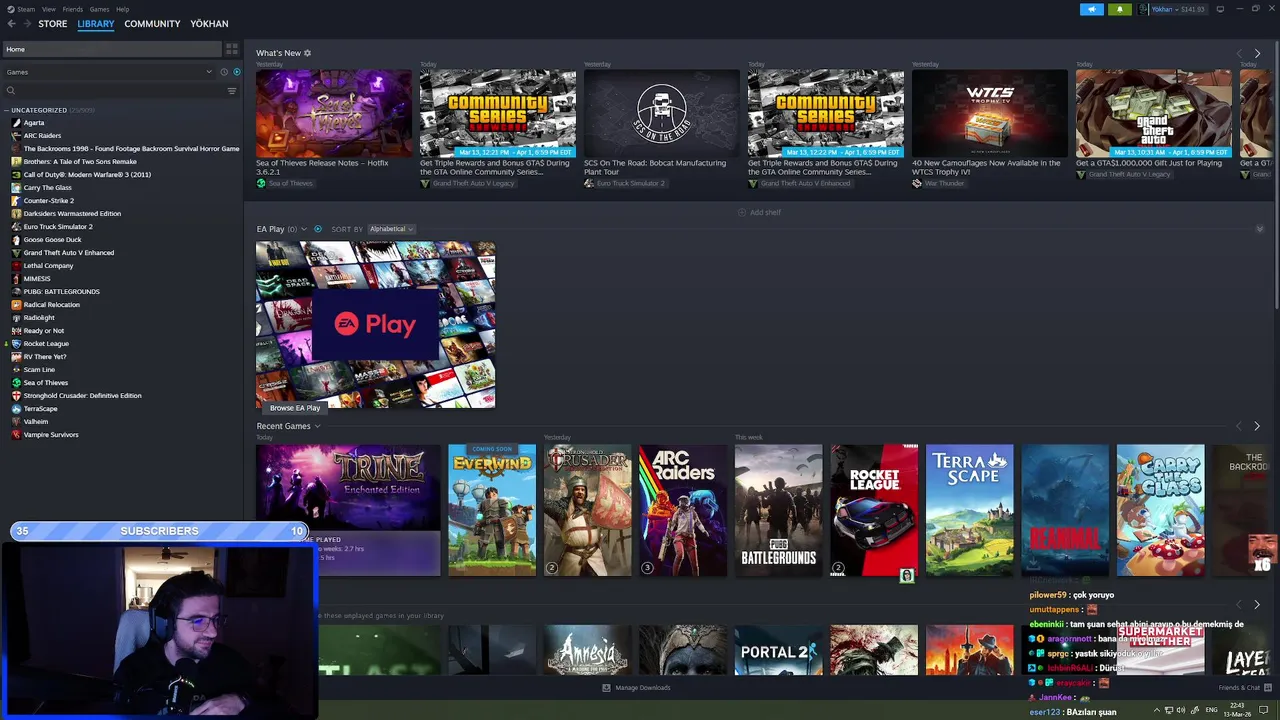Collapse EA Play shelf with right chevron
The image size is (1280, 720).
click(1259, 229)
